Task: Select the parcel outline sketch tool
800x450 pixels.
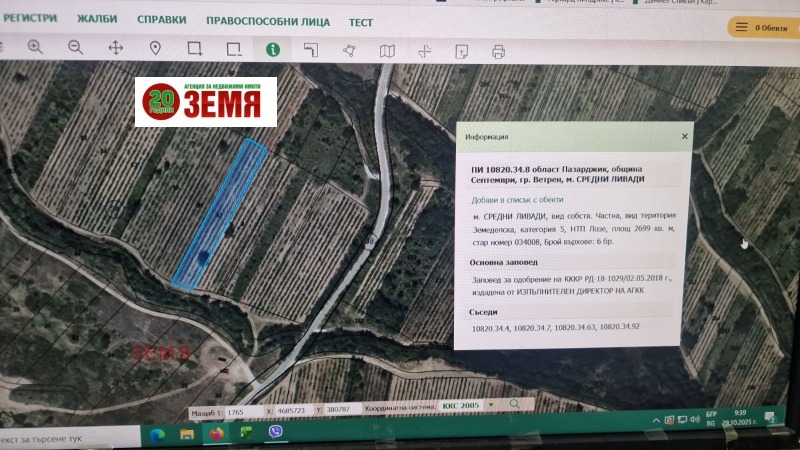Action: click(x=311, y=50)
